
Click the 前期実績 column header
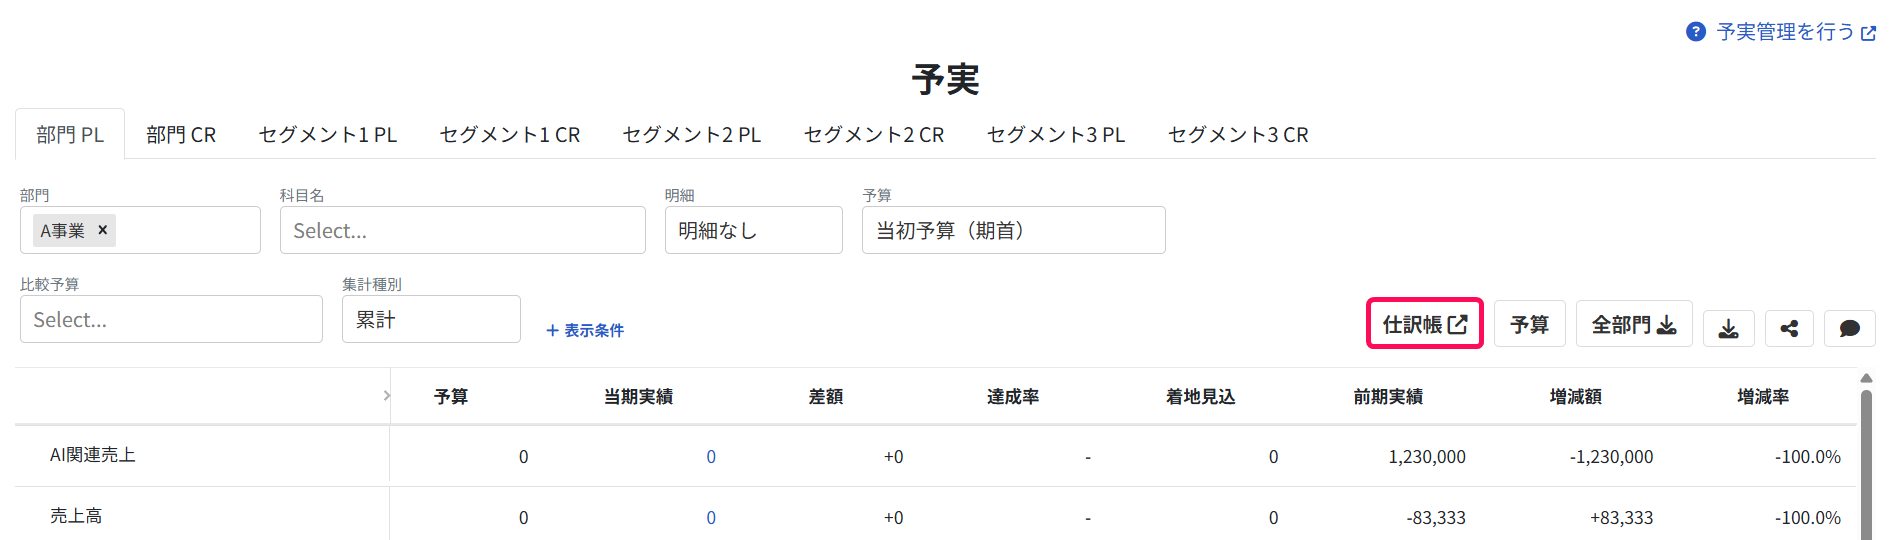1388,397
